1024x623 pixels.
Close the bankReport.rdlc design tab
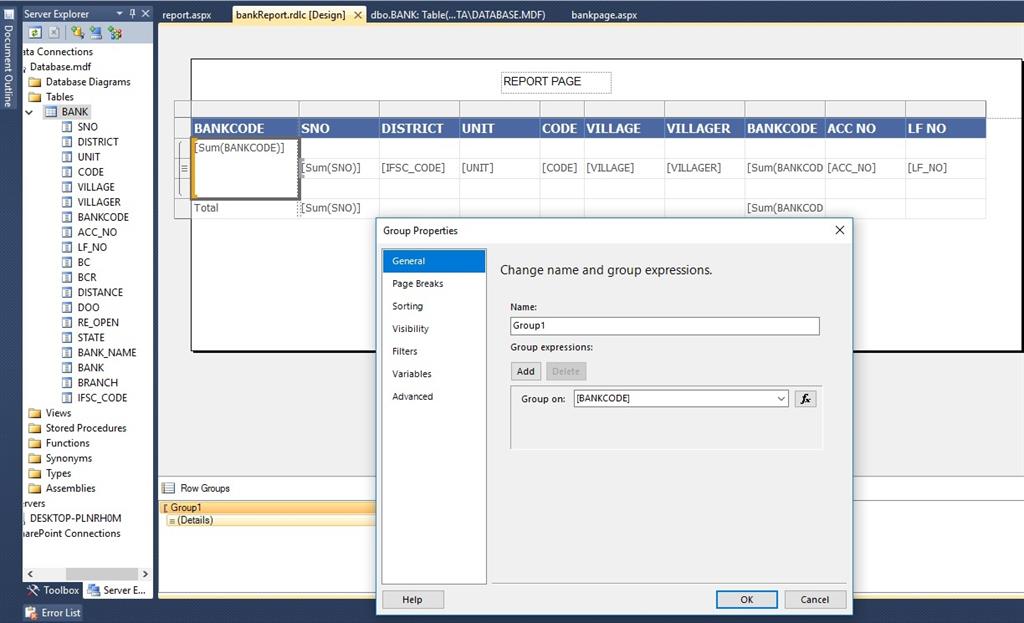point(358,15)
